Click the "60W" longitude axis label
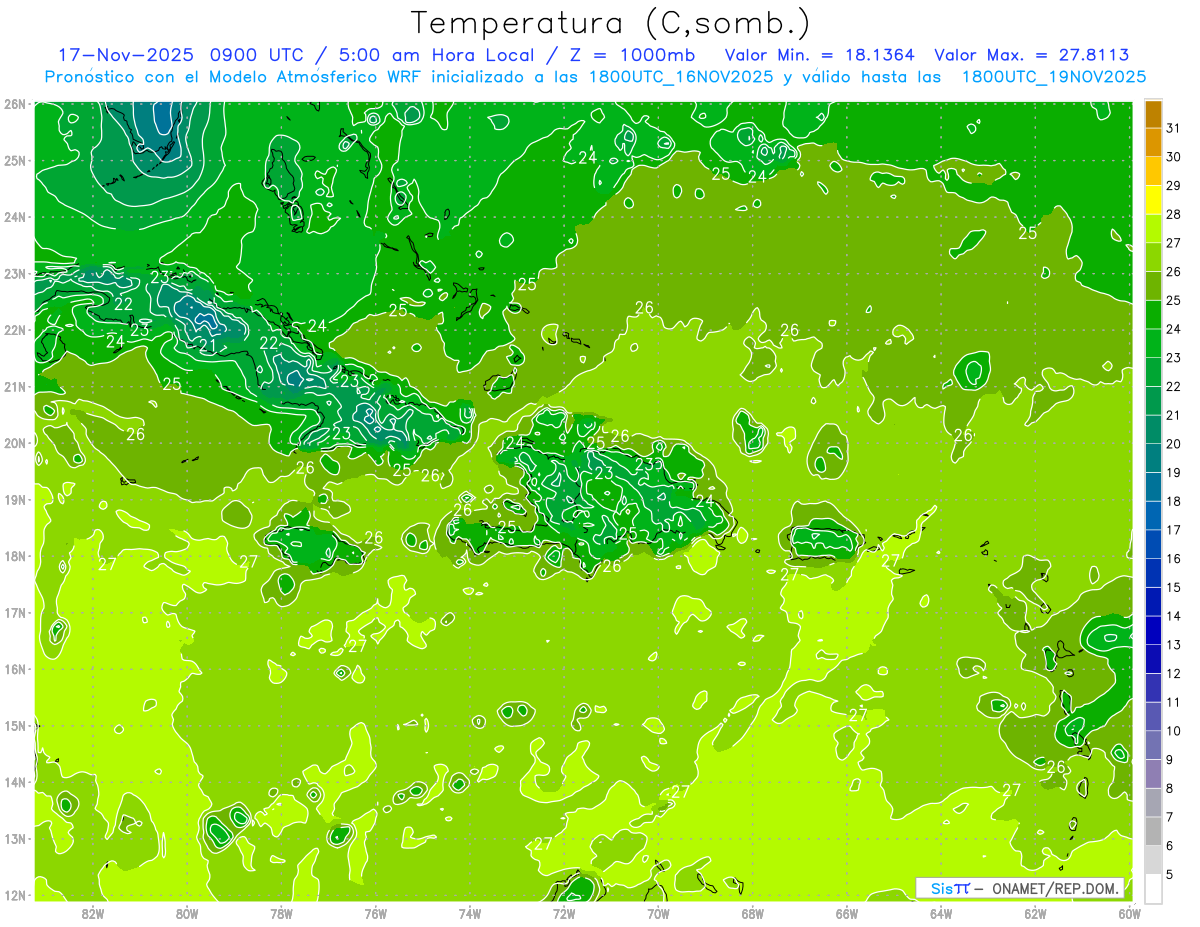 point(1129,913)
